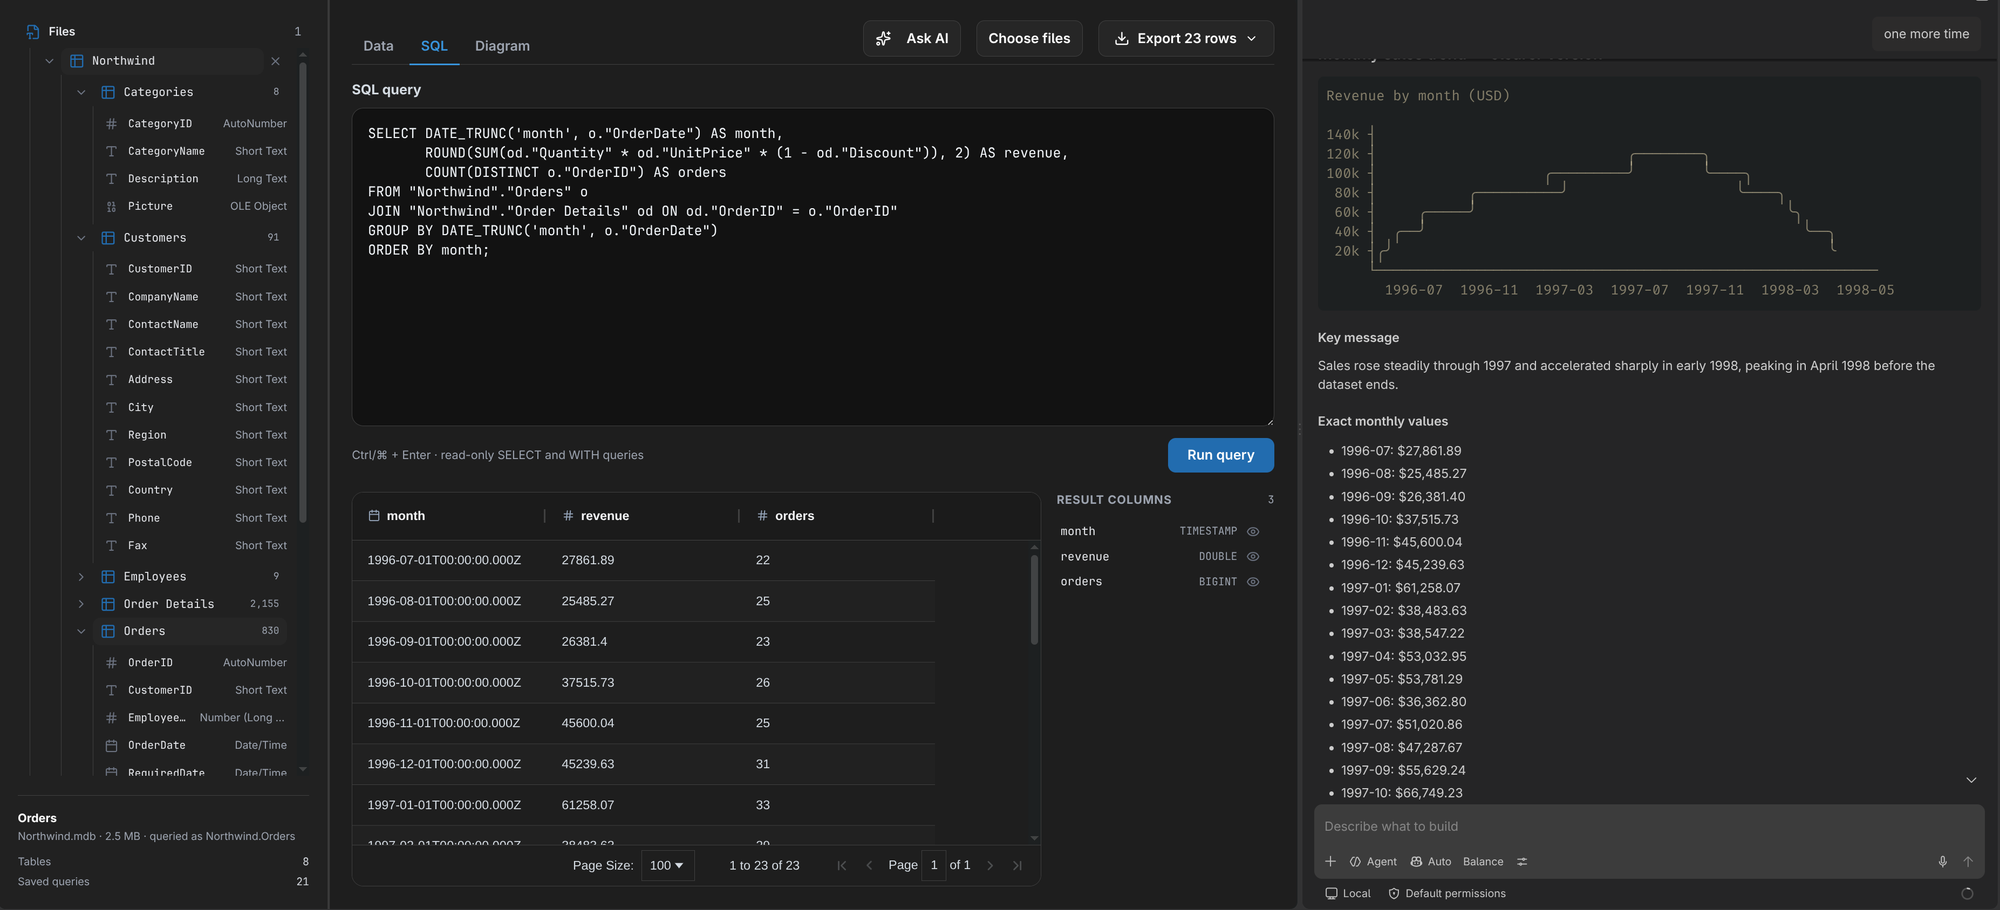2000x910 pixels.
Task: Close the Northwind database entry
Action: [275, 61]
